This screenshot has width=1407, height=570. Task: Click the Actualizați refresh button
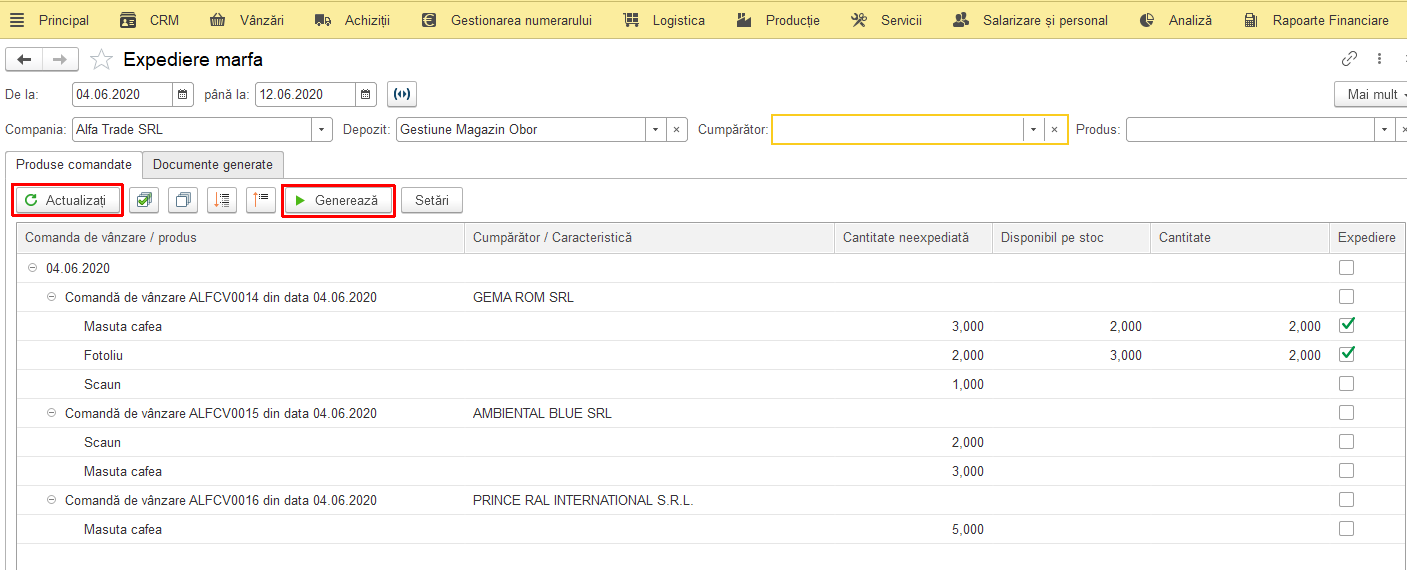pos(68,200)
